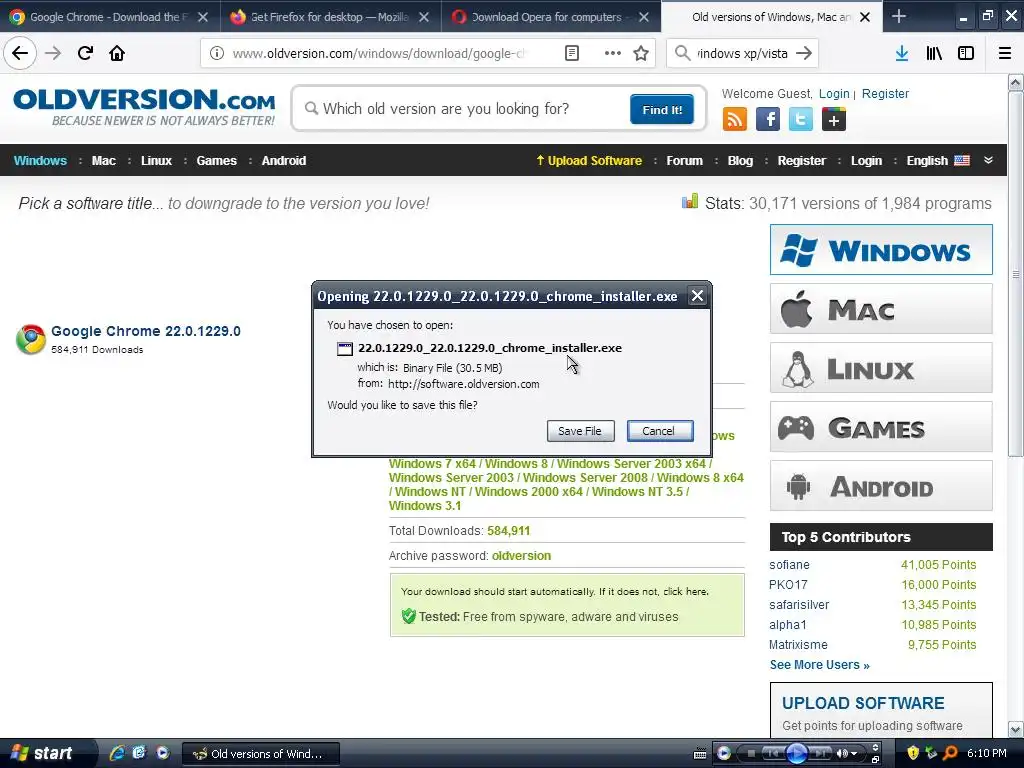Viewport: 1024px width, 768px height.
Task: Click the Google Chrome logo beside title
Action: 31,339
